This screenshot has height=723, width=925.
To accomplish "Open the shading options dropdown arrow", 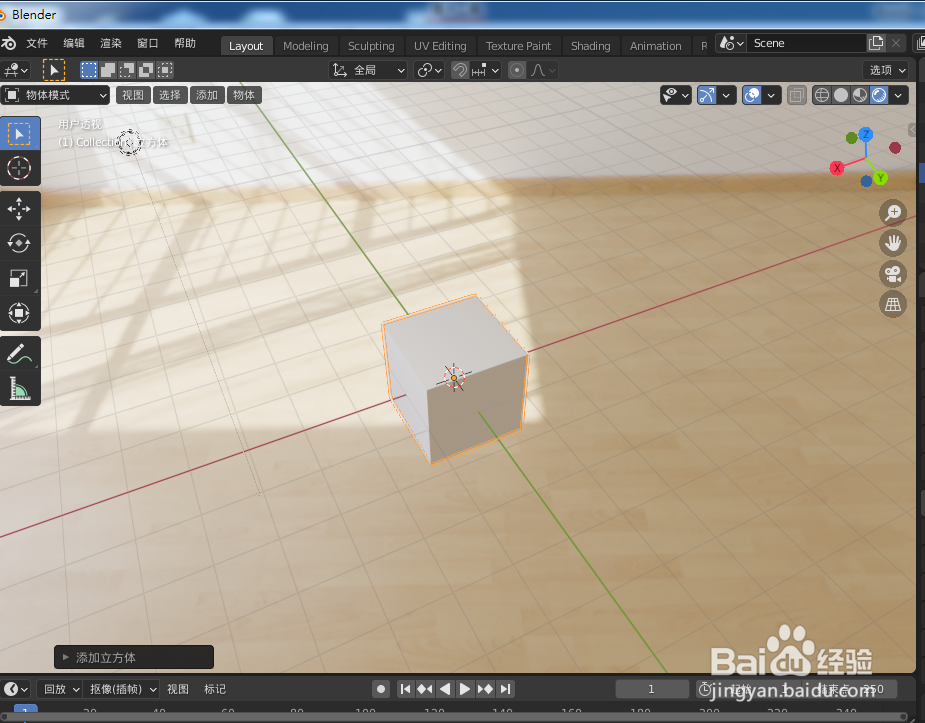I will (898, 95).
